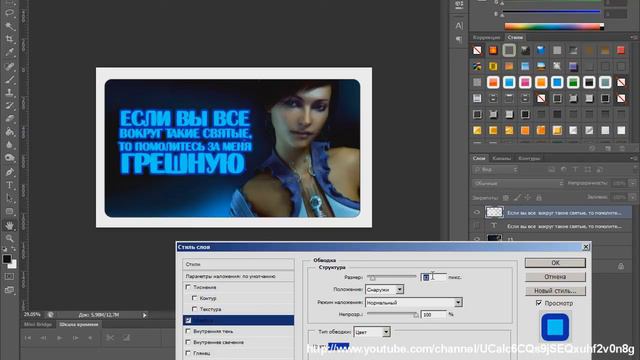This screenshot has width=640, height=360.
Task: Enable Текстура checkbox
Action: tap(195, 309)
